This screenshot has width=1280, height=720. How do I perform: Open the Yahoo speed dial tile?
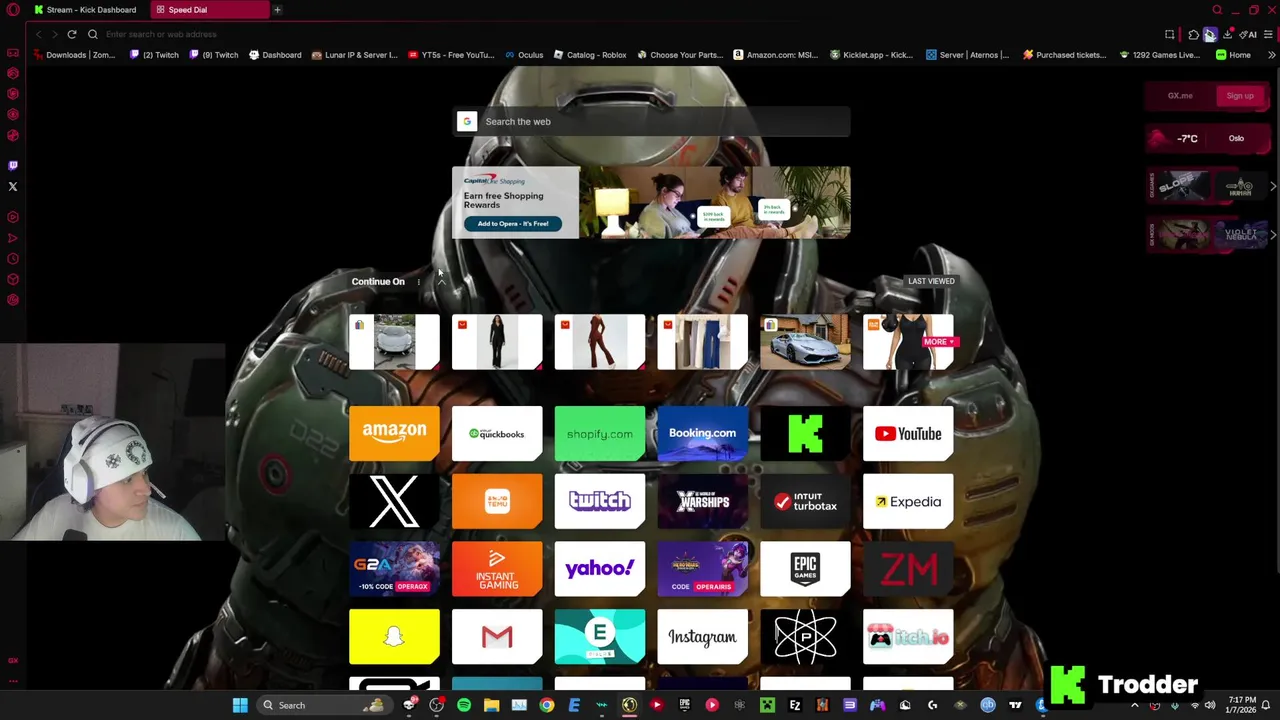click(600, 569)
